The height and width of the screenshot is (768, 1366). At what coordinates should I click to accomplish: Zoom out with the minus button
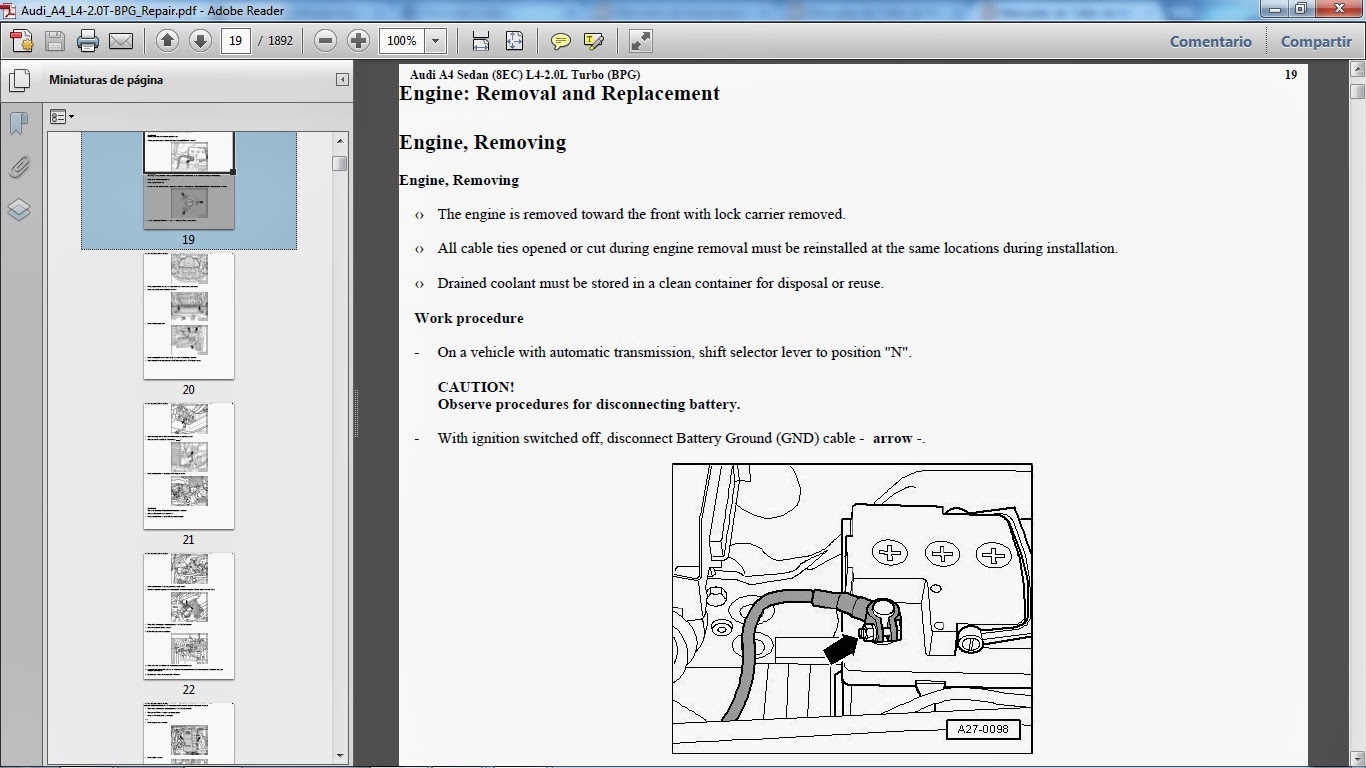tap(325, 41)
